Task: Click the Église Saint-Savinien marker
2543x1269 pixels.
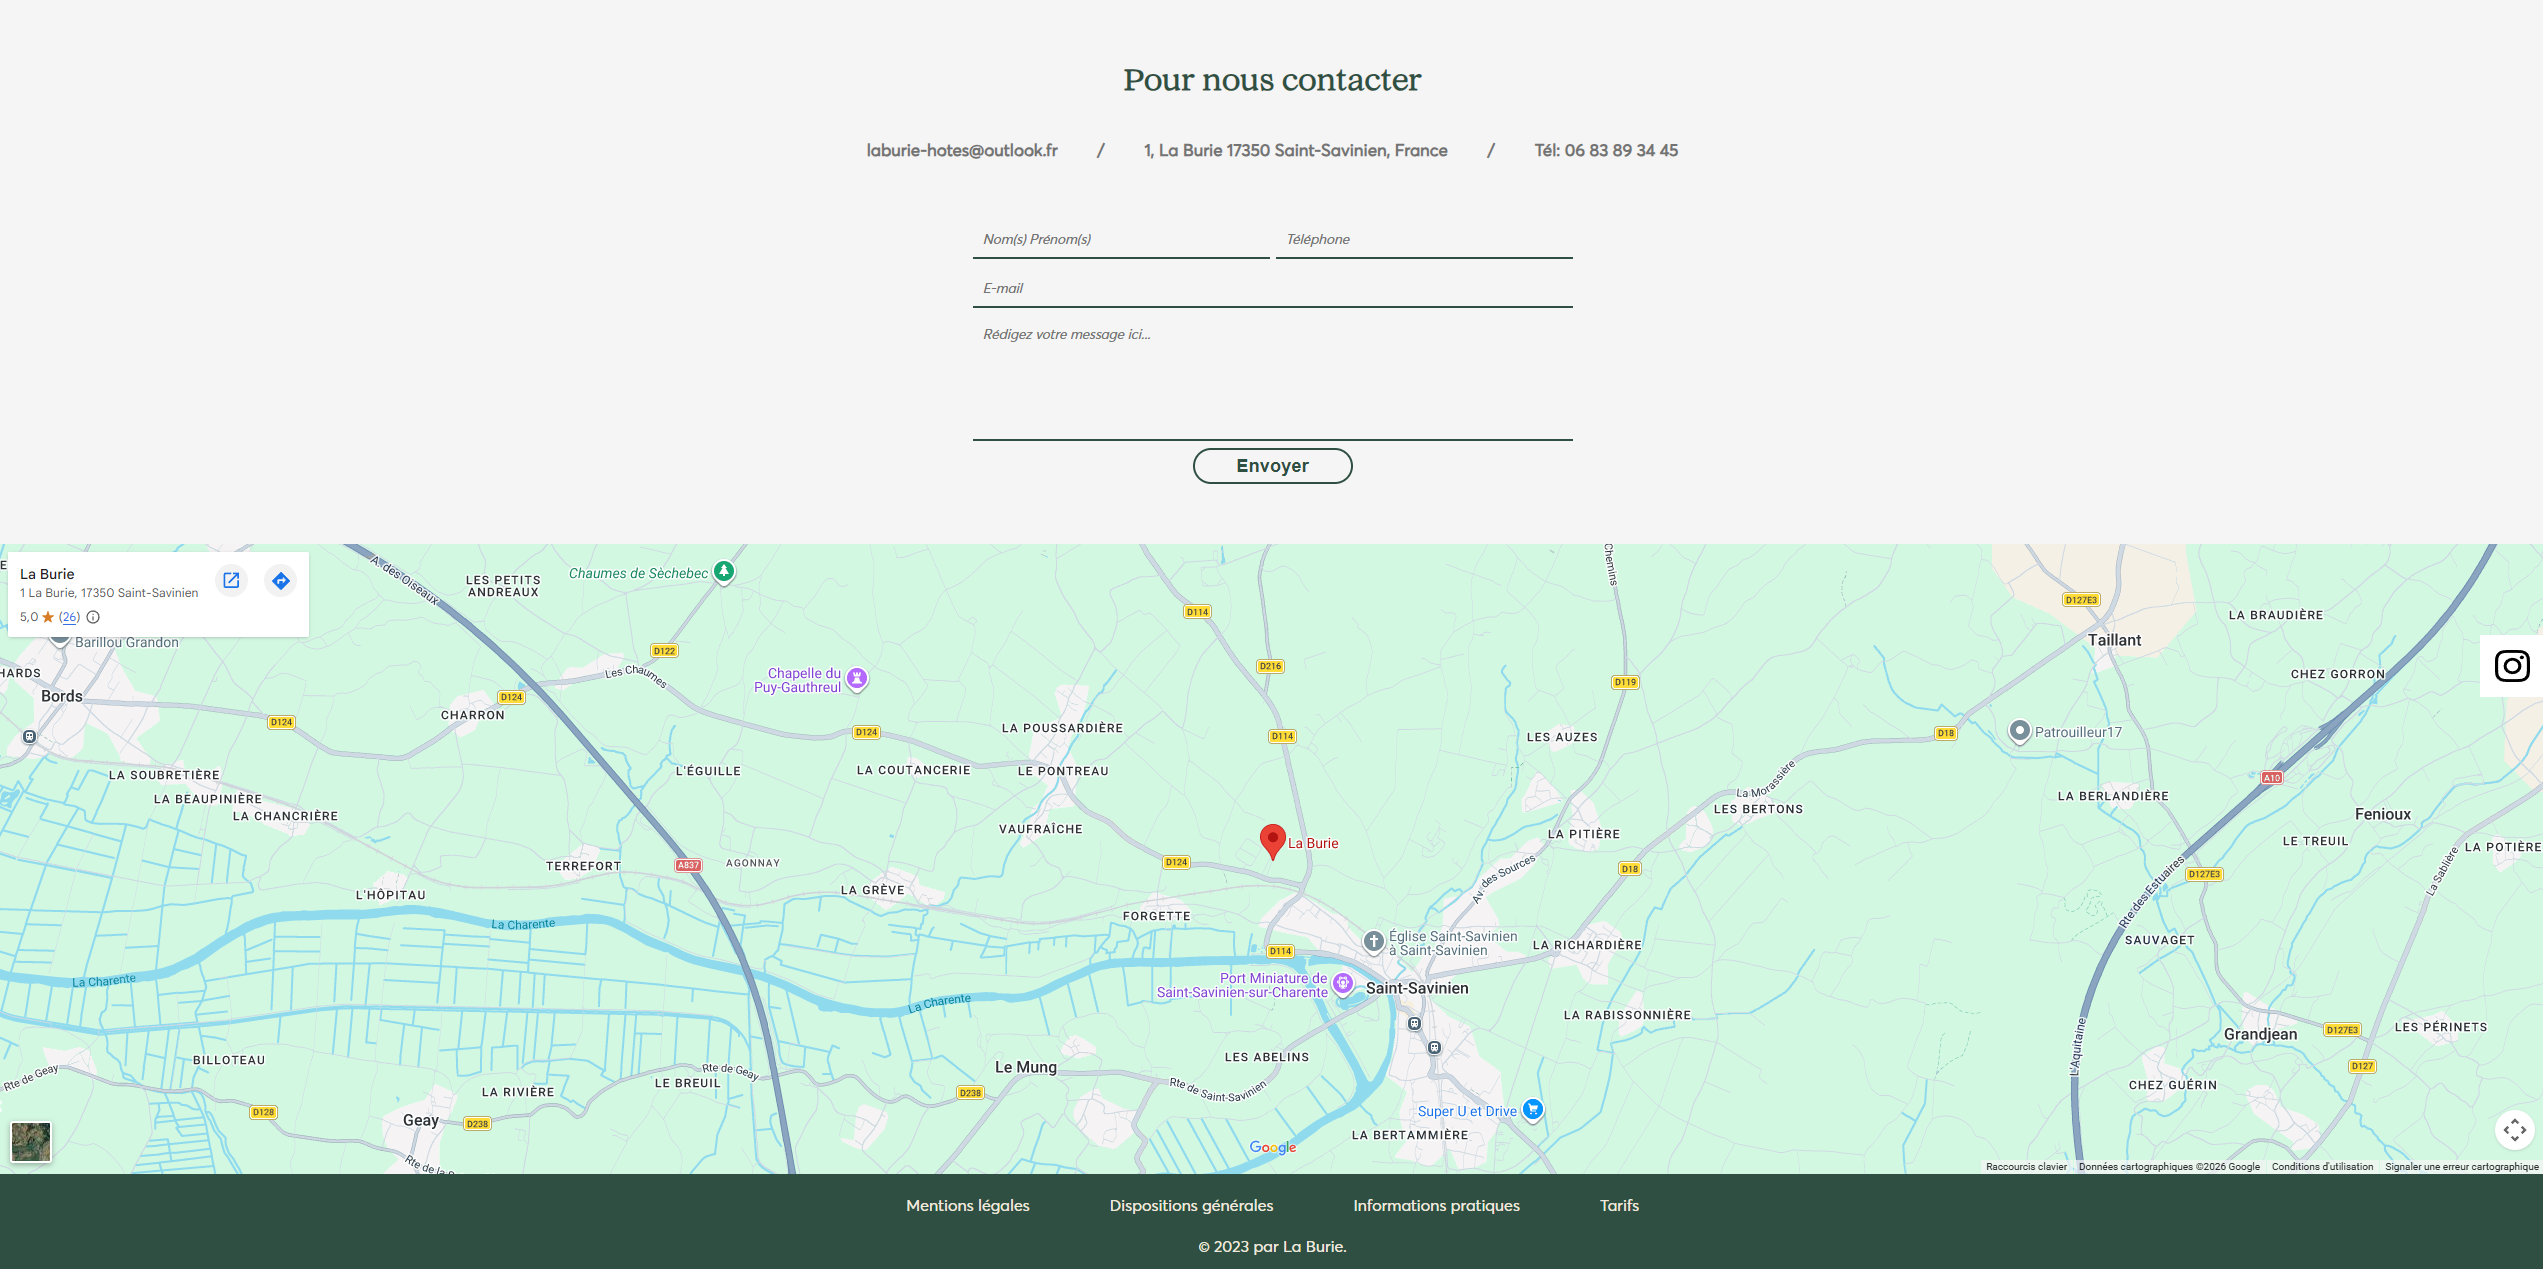Action: [1374, 941]
